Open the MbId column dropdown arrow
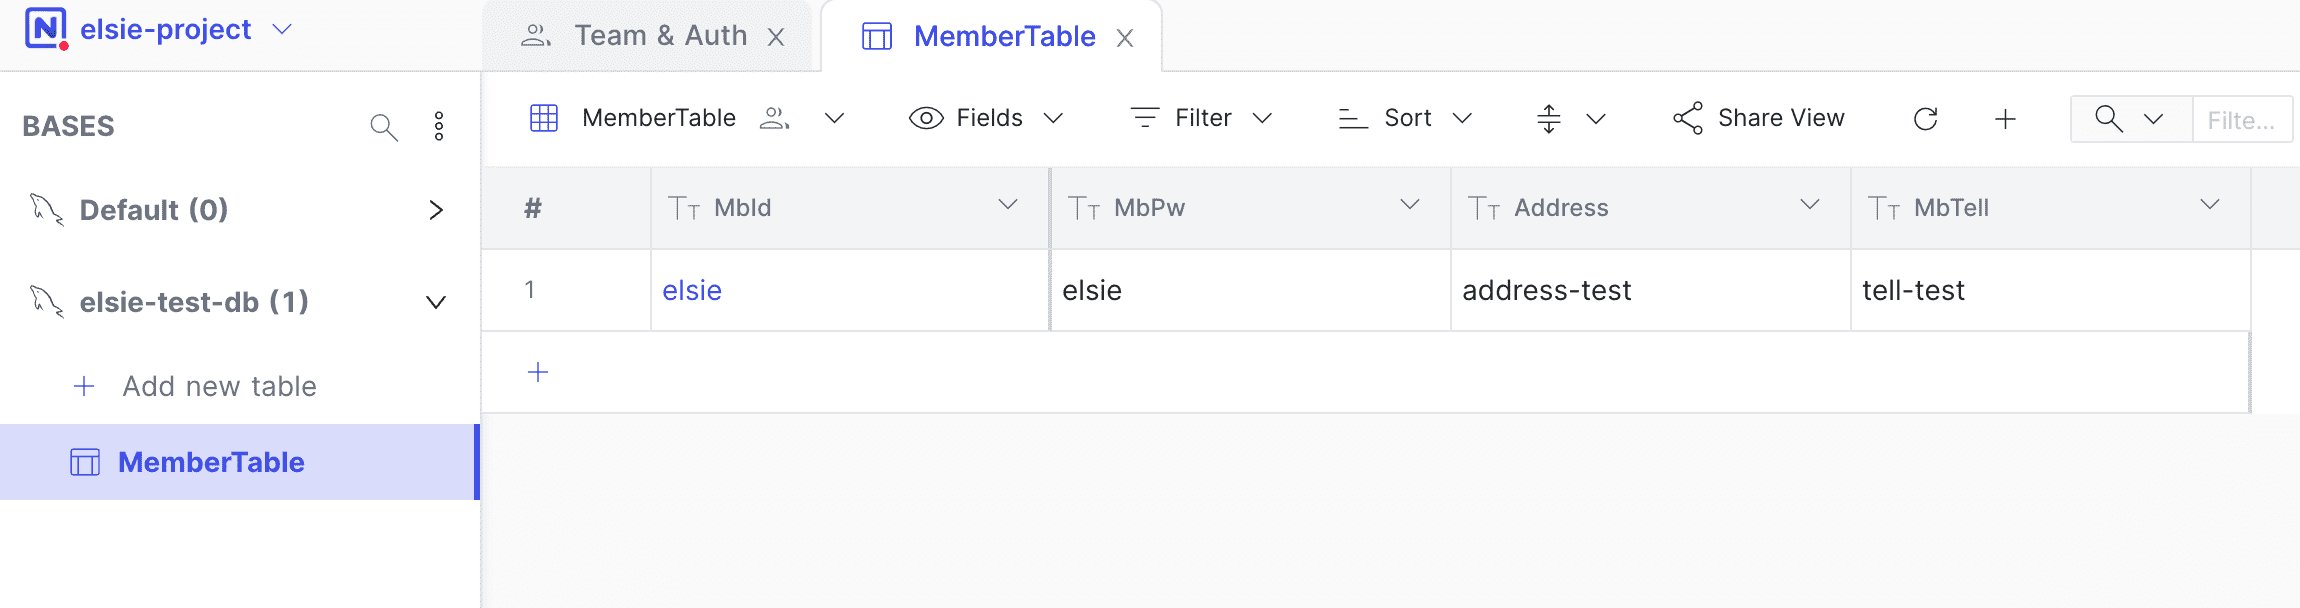 [x=1008, y=205]
